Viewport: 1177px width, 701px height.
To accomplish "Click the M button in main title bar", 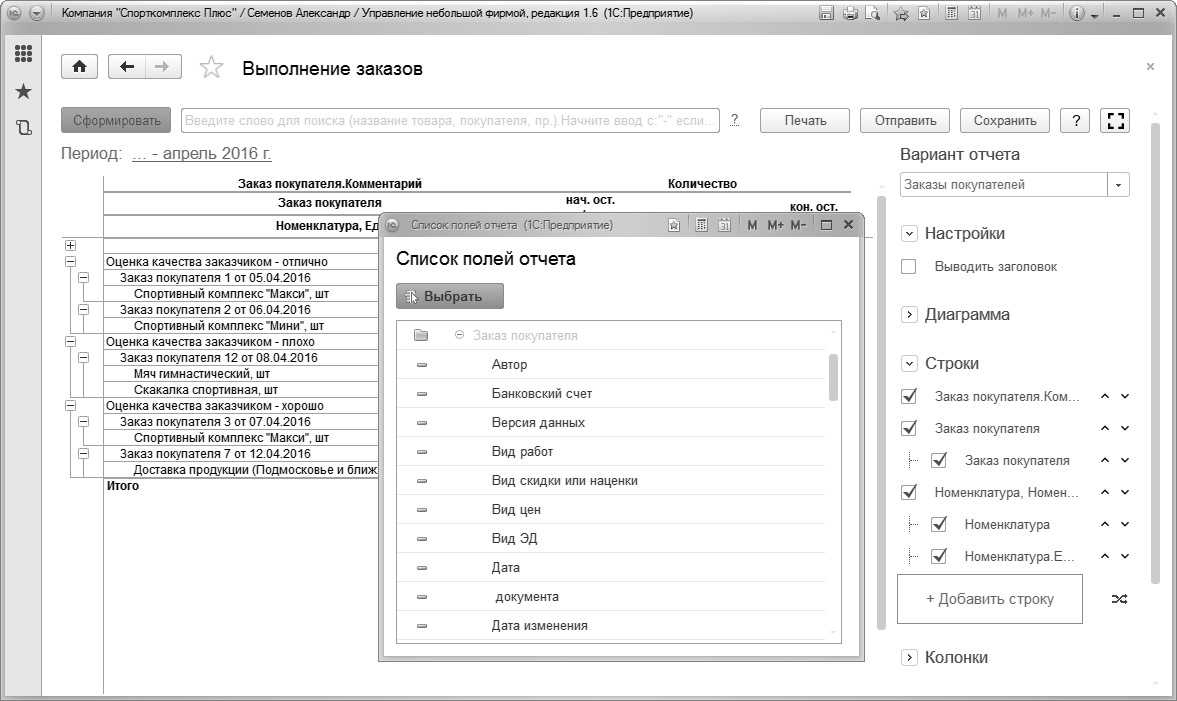I will click(x=1002, y=14).
